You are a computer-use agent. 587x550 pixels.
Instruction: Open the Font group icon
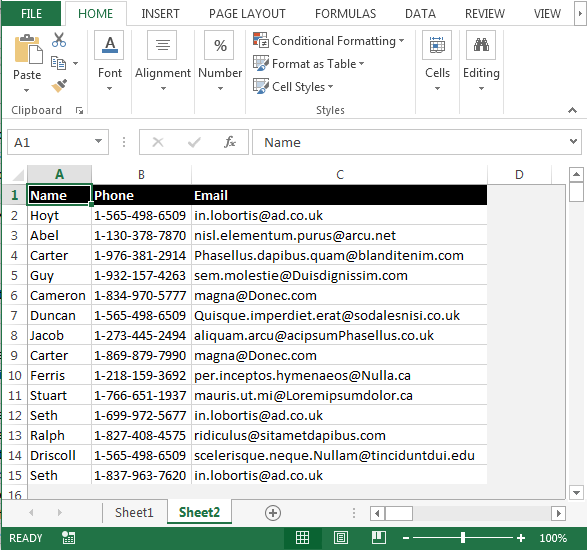click(109, 45)
